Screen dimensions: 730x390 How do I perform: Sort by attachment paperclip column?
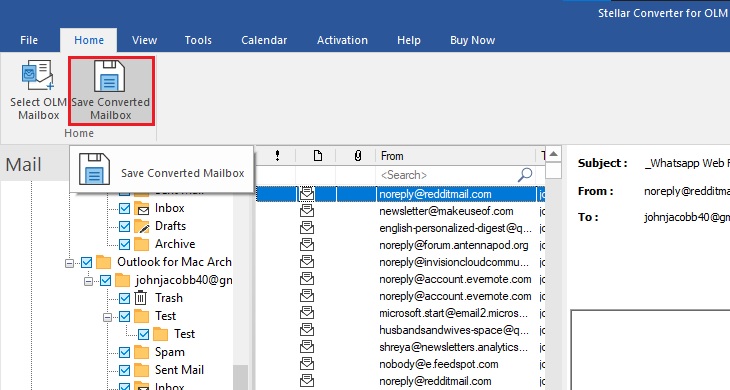click(358, 156)
